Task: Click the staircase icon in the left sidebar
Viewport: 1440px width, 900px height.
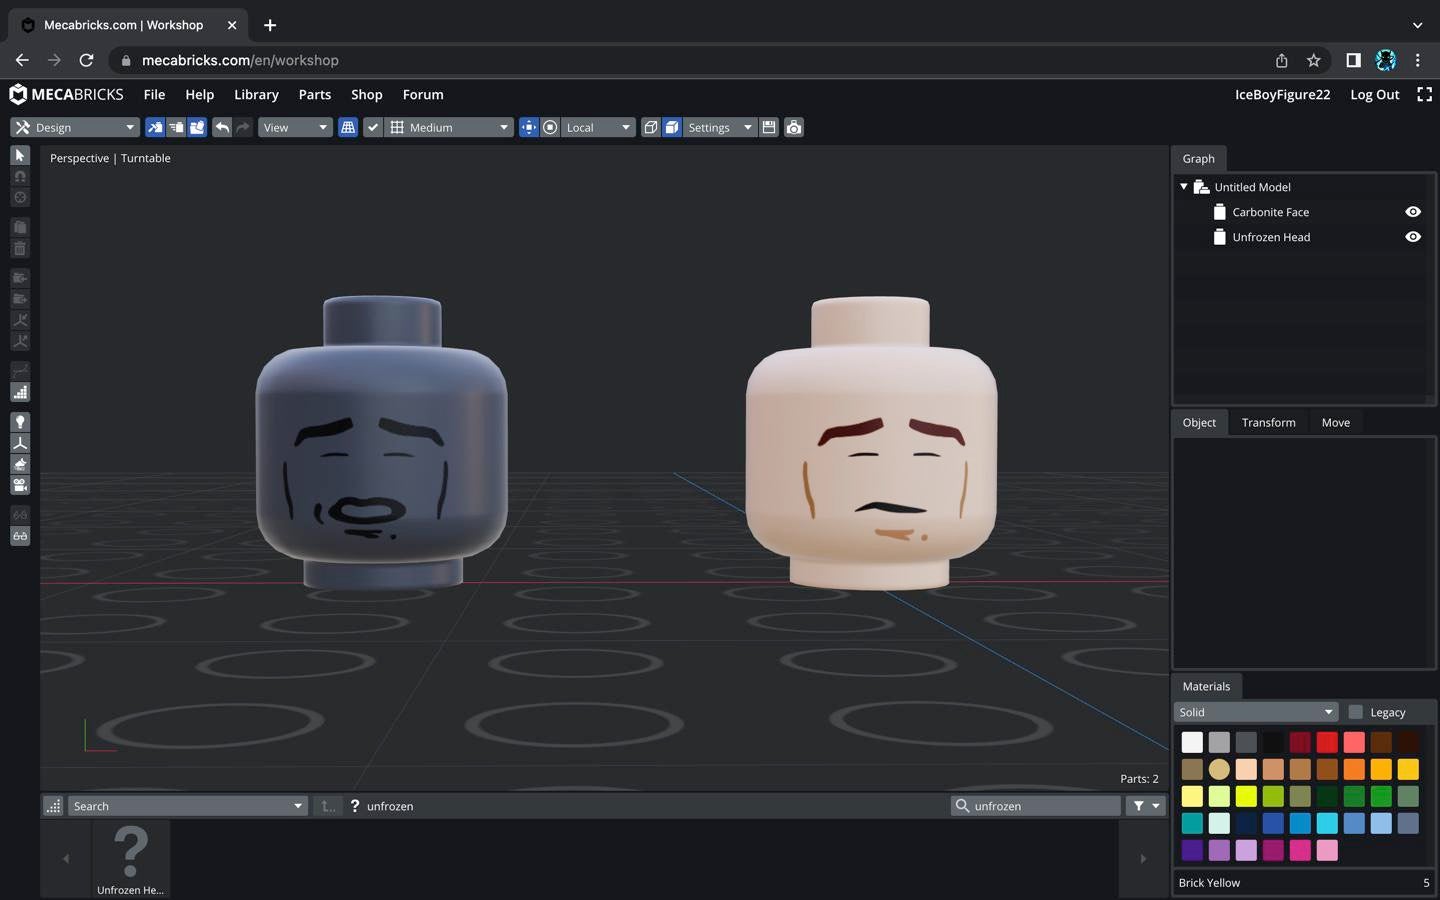Action: [20, 392]
